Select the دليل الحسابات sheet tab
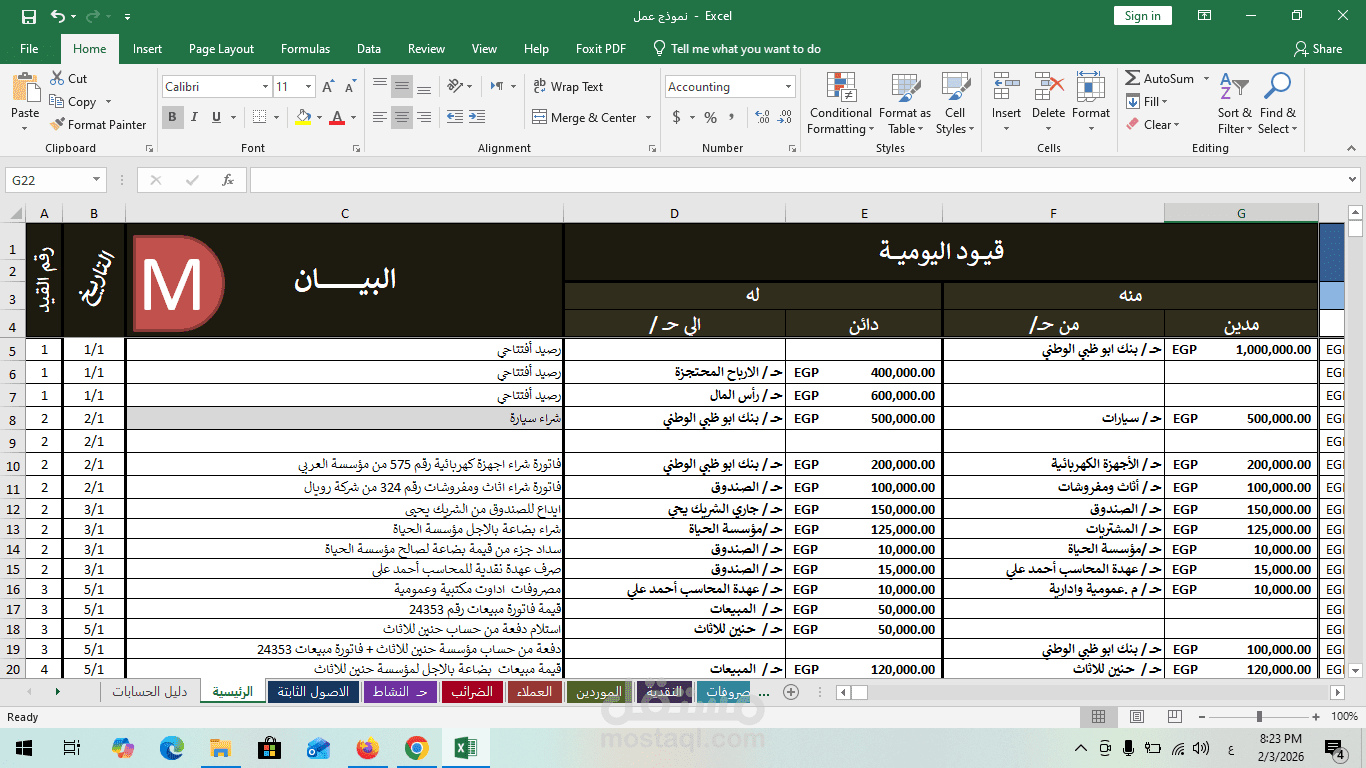 tap(149, 692)
